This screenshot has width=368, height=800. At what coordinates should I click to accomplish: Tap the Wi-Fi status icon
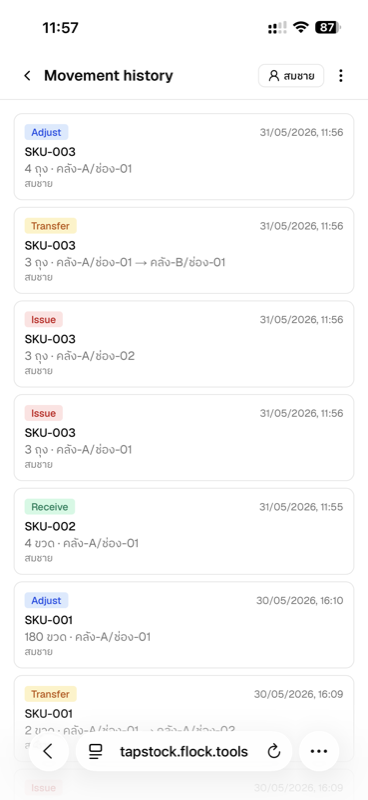tap(301, 27)
